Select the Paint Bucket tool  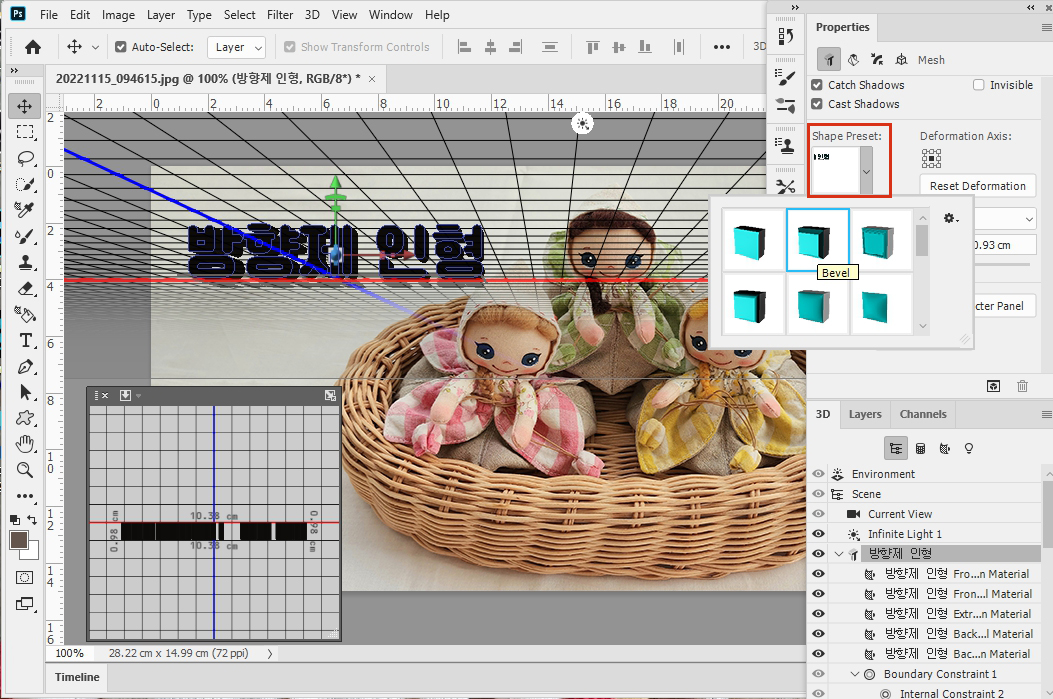(25, 314)
